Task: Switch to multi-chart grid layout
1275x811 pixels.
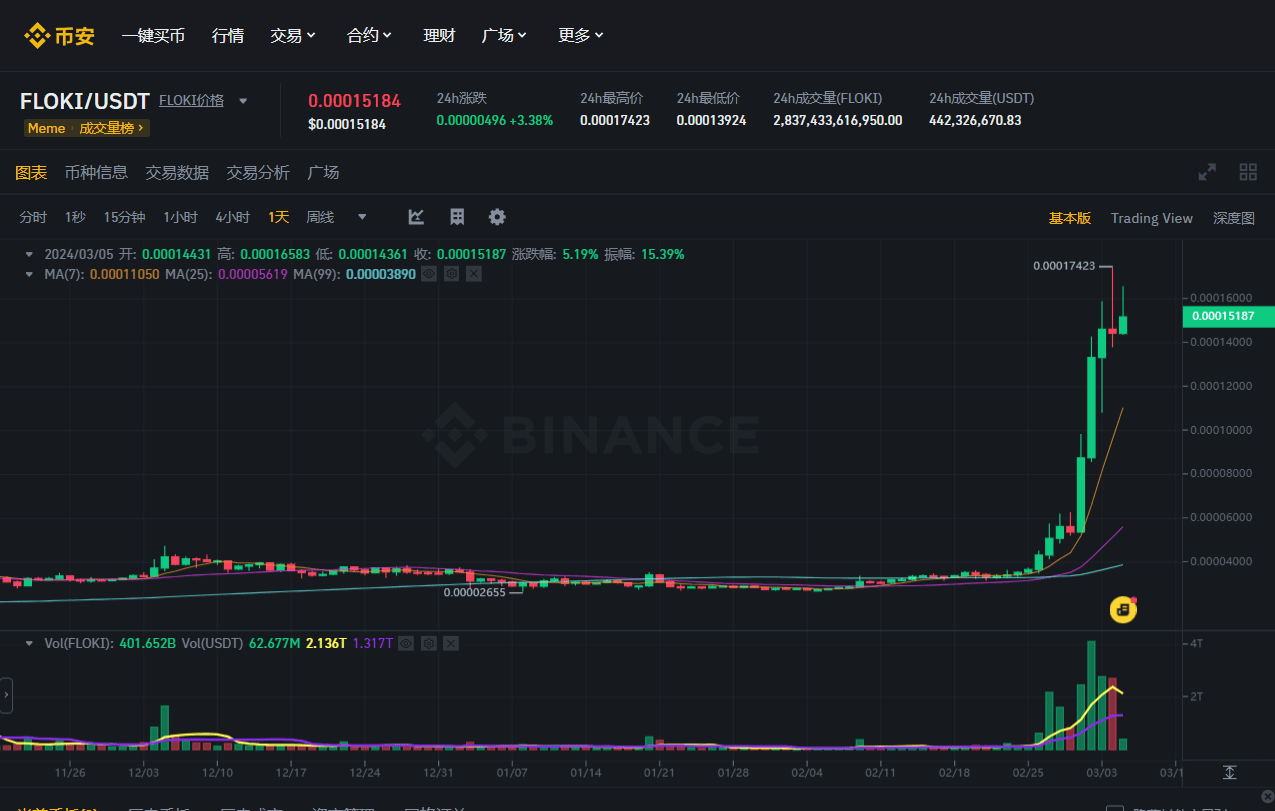Action: point(1248,172)
